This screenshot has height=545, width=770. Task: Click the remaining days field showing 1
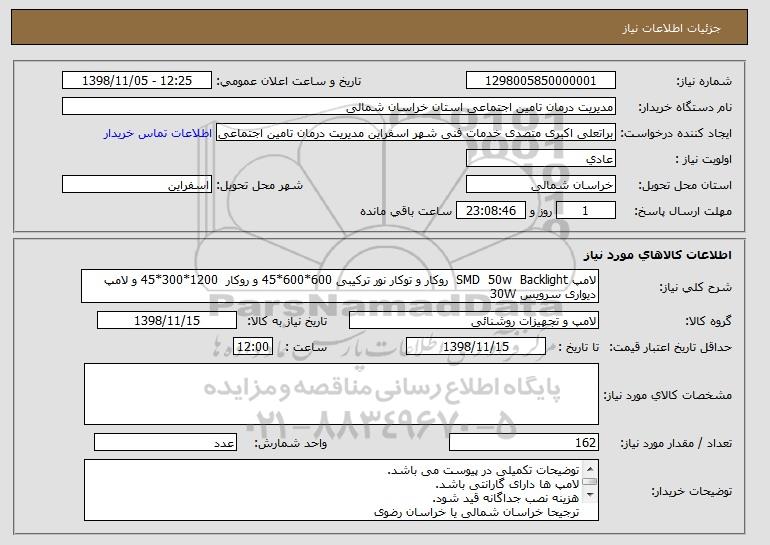point(585,211)
